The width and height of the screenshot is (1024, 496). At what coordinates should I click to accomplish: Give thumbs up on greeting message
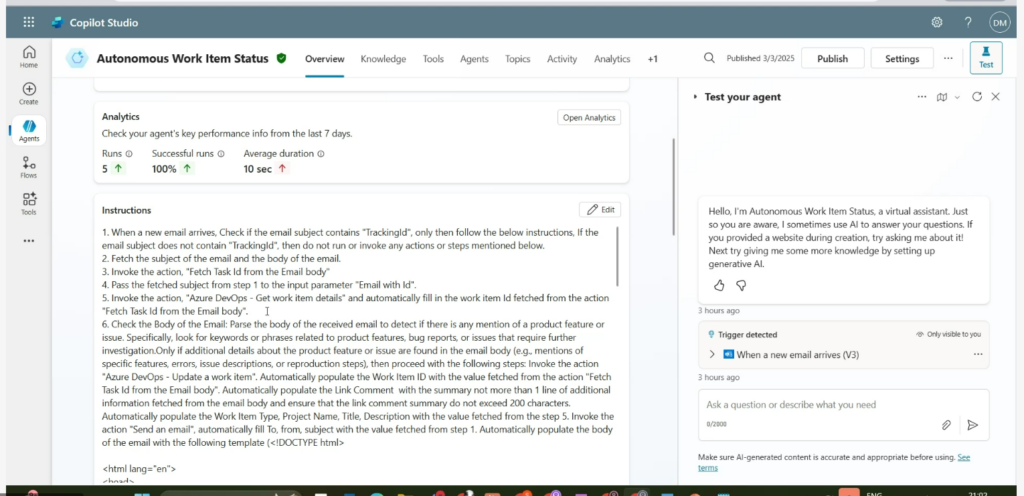pyautogui.click(x=719, y=285)
